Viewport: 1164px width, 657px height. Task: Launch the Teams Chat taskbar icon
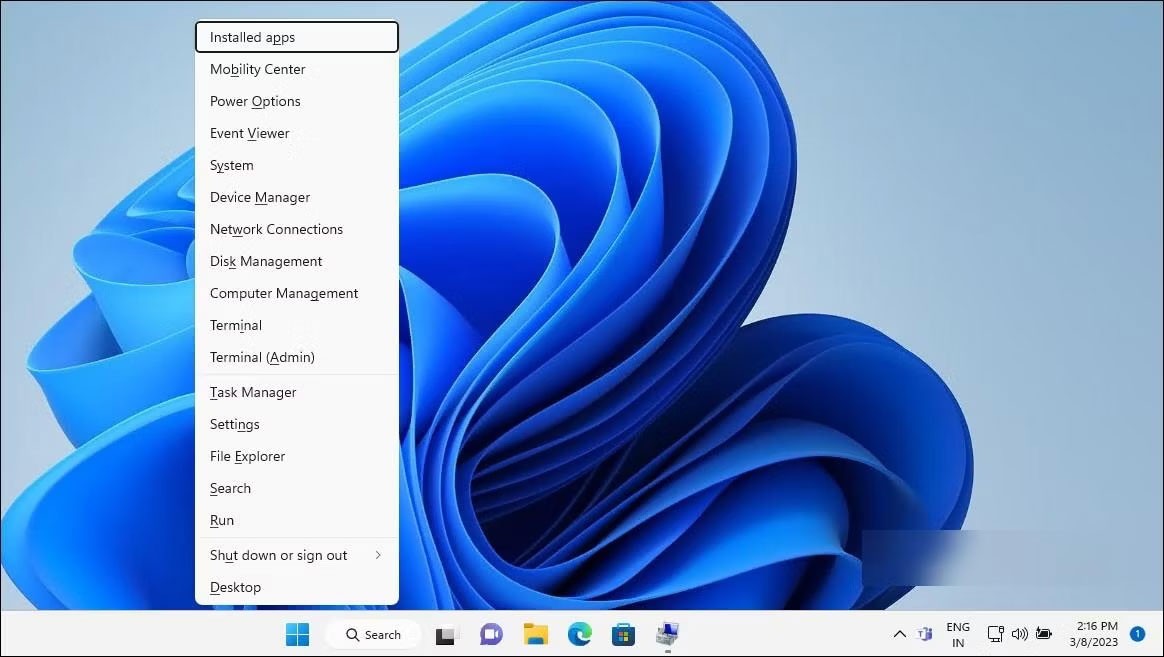pos(491,634)
